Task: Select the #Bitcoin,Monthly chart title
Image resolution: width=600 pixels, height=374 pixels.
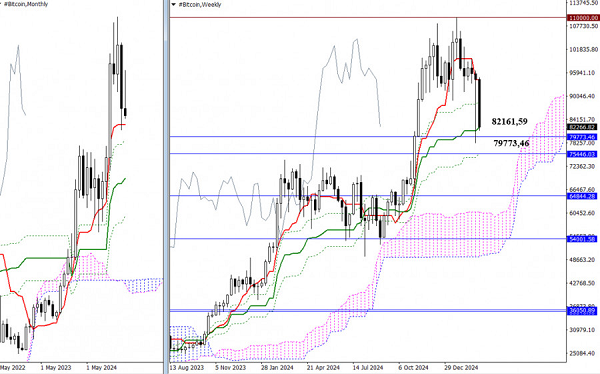Action: (26, 4)
